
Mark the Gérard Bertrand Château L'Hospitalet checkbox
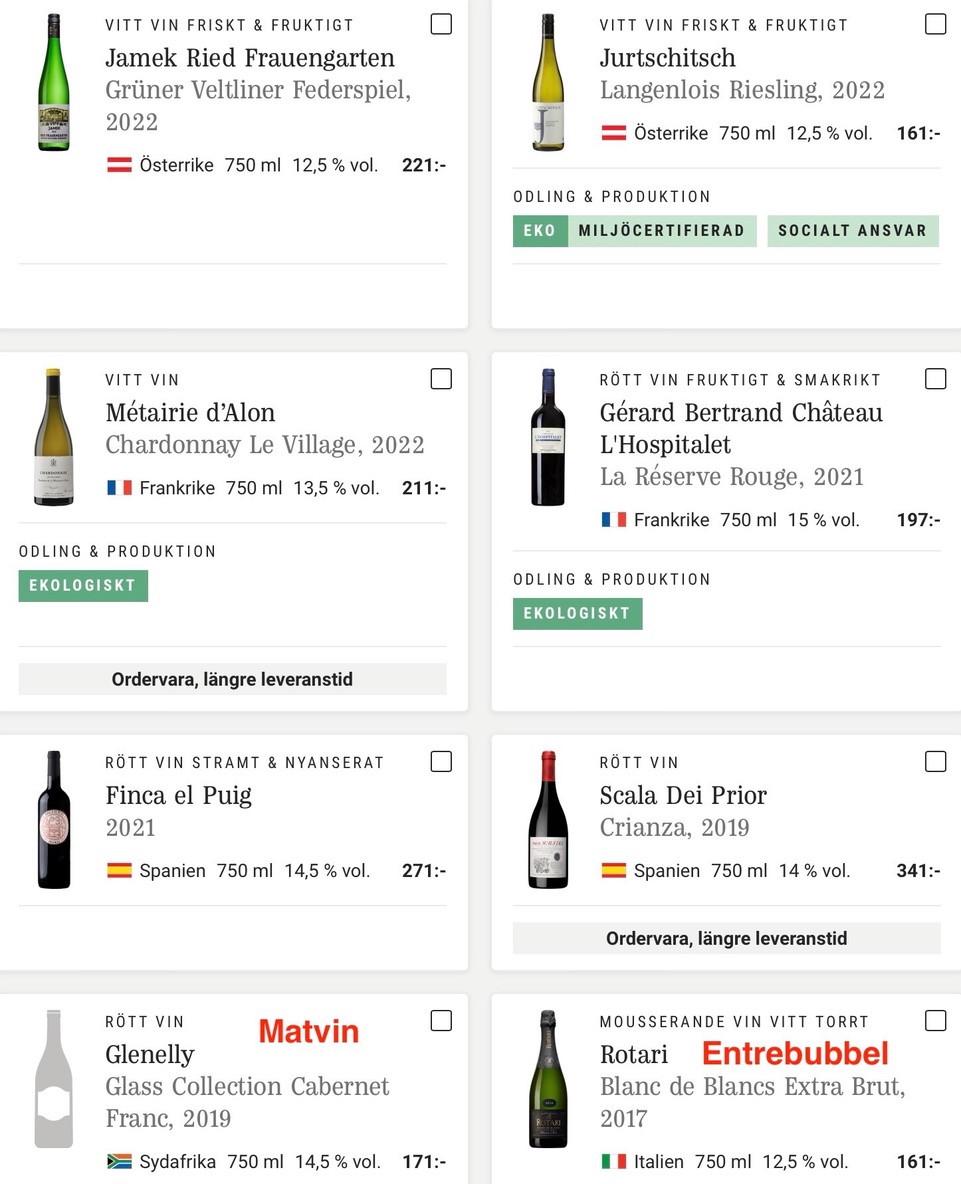(935, 379)
